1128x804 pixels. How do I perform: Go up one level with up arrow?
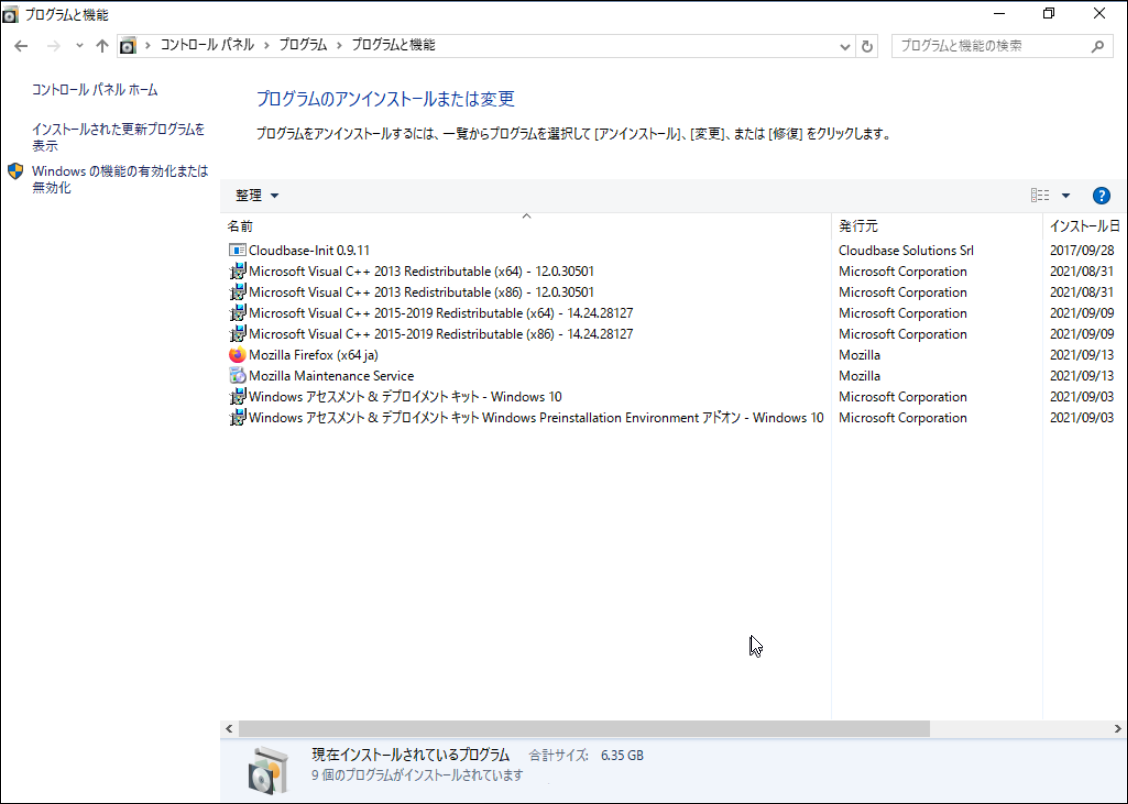[x=102, y=46]
